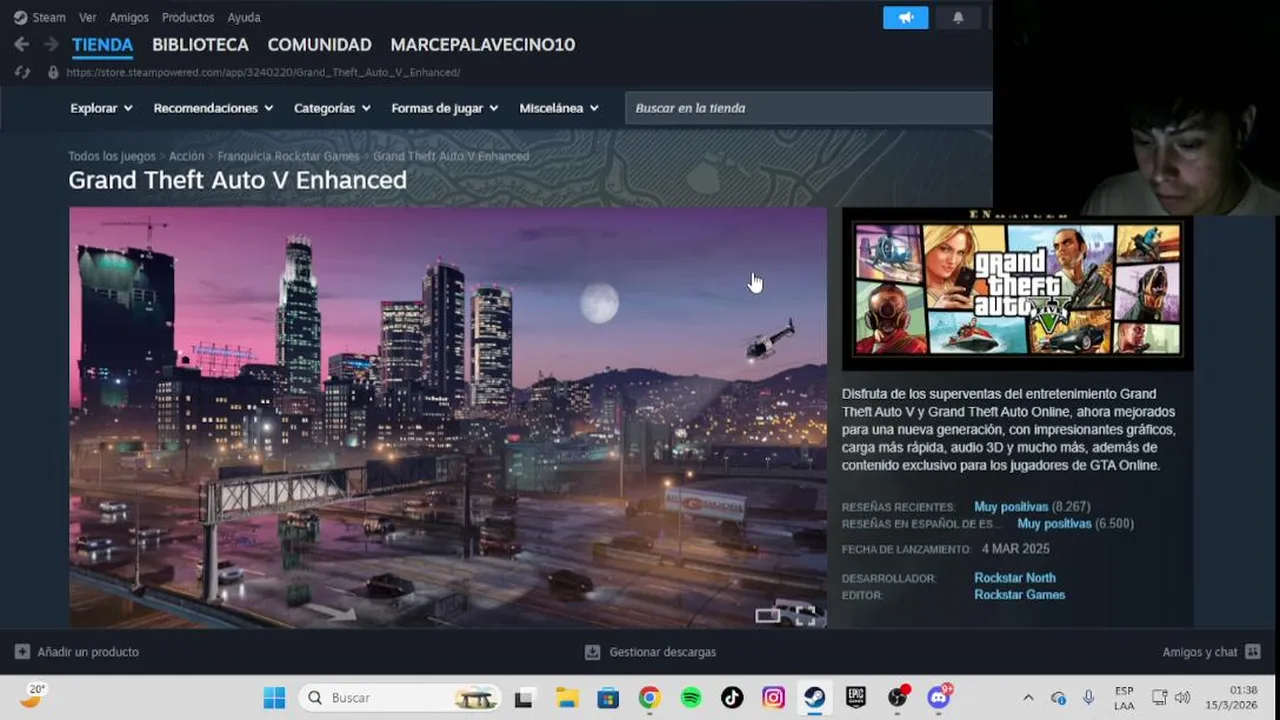Open Franquicia Rockstar Games breadcrumb
The image size is (1280, 720).
pos(288,156)
